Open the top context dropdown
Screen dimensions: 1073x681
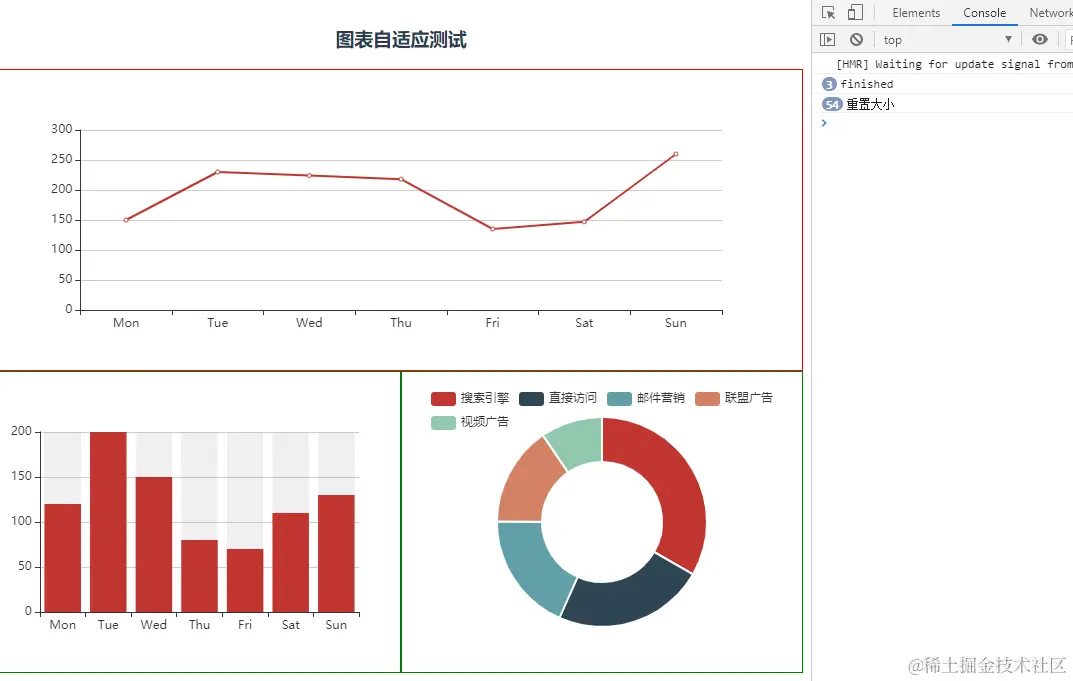click(947, 40)
